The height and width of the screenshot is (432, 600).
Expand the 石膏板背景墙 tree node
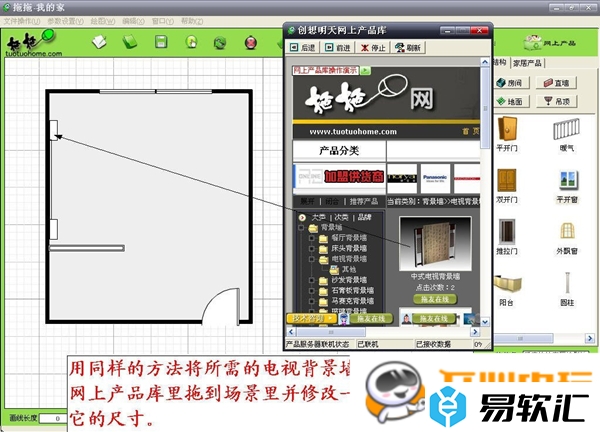coord(311,291)
